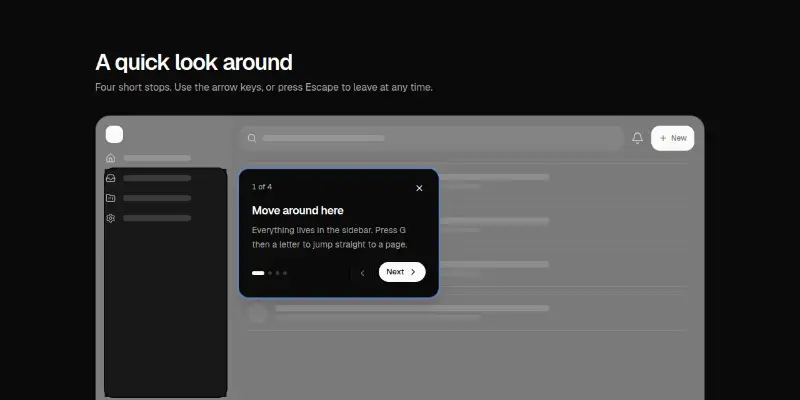800x400 pixels.
Task: Click the Next button
Action: (402, 272)
